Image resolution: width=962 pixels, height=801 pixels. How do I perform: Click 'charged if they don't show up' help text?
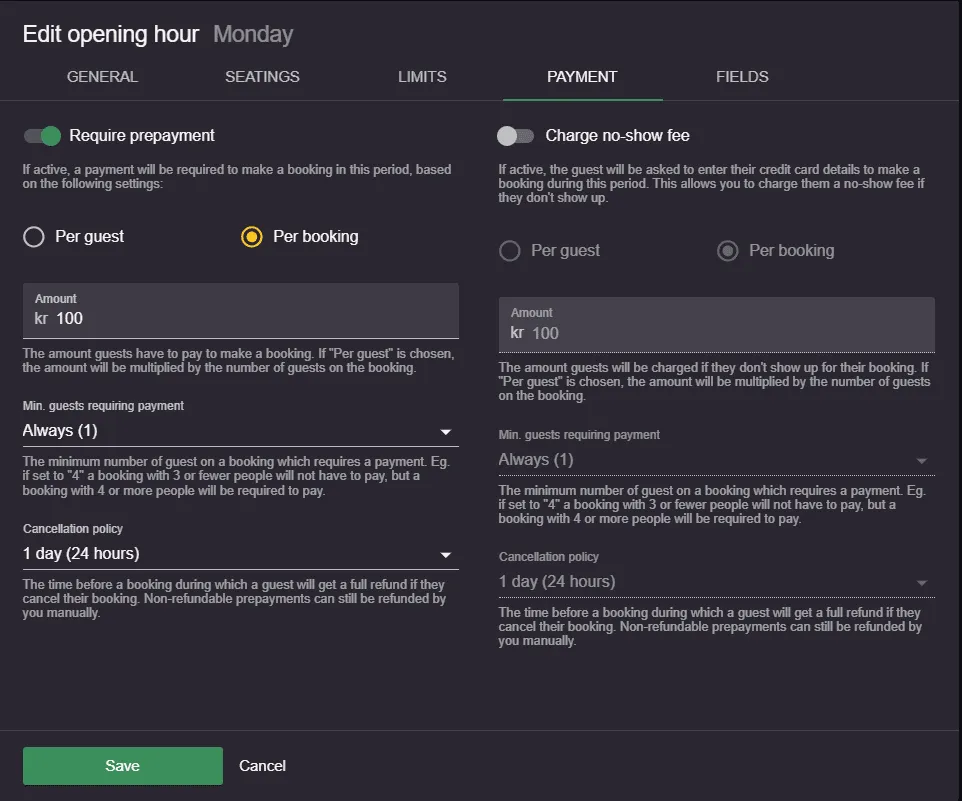pos(714,381)
